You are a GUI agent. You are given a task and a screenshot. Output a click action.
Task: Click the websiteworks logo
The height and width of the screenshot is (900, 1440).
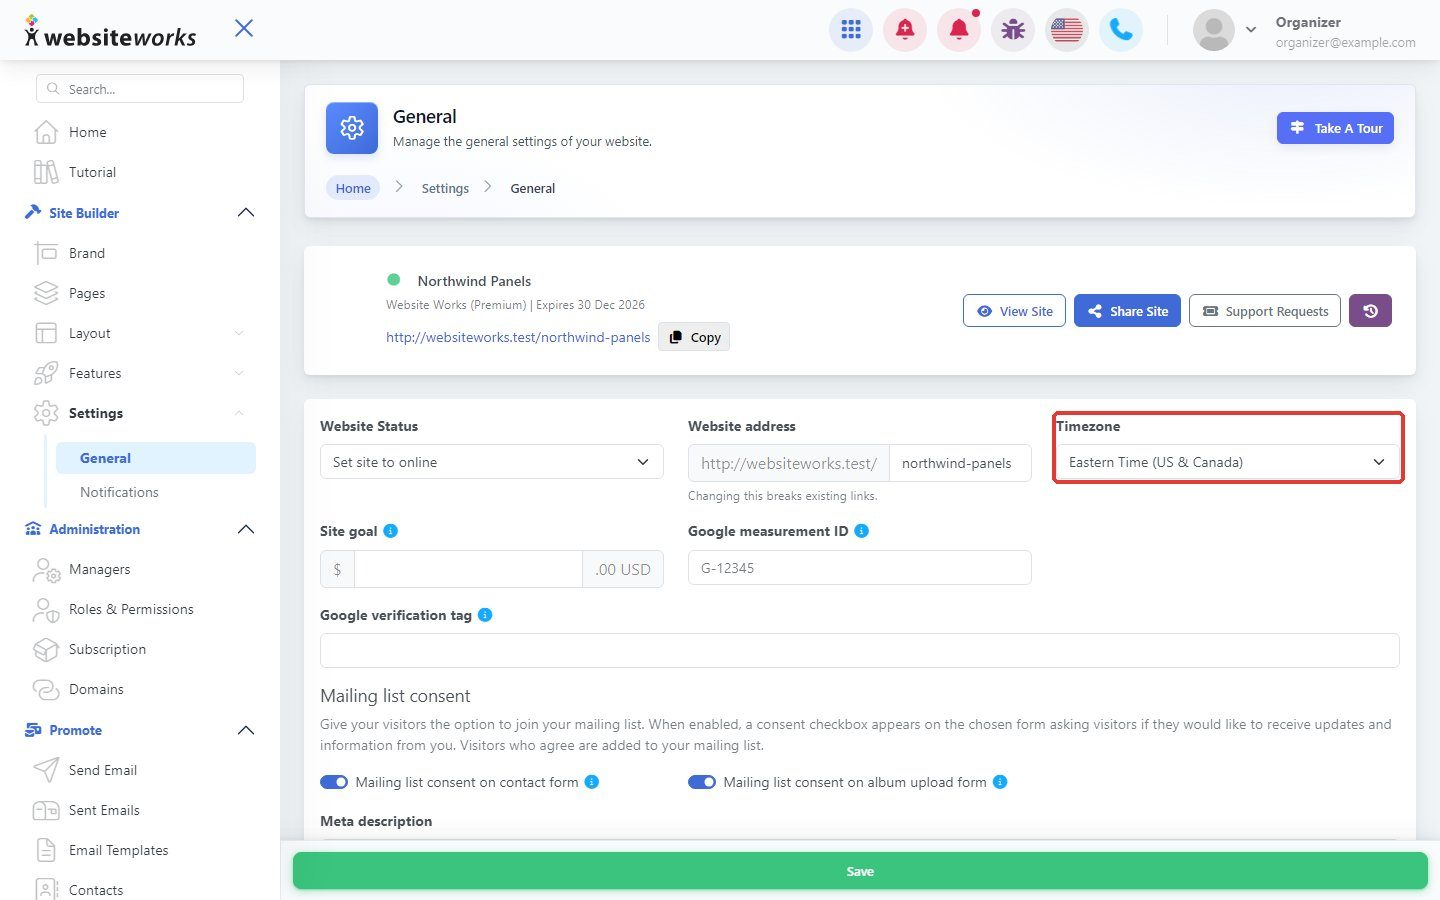111,32
